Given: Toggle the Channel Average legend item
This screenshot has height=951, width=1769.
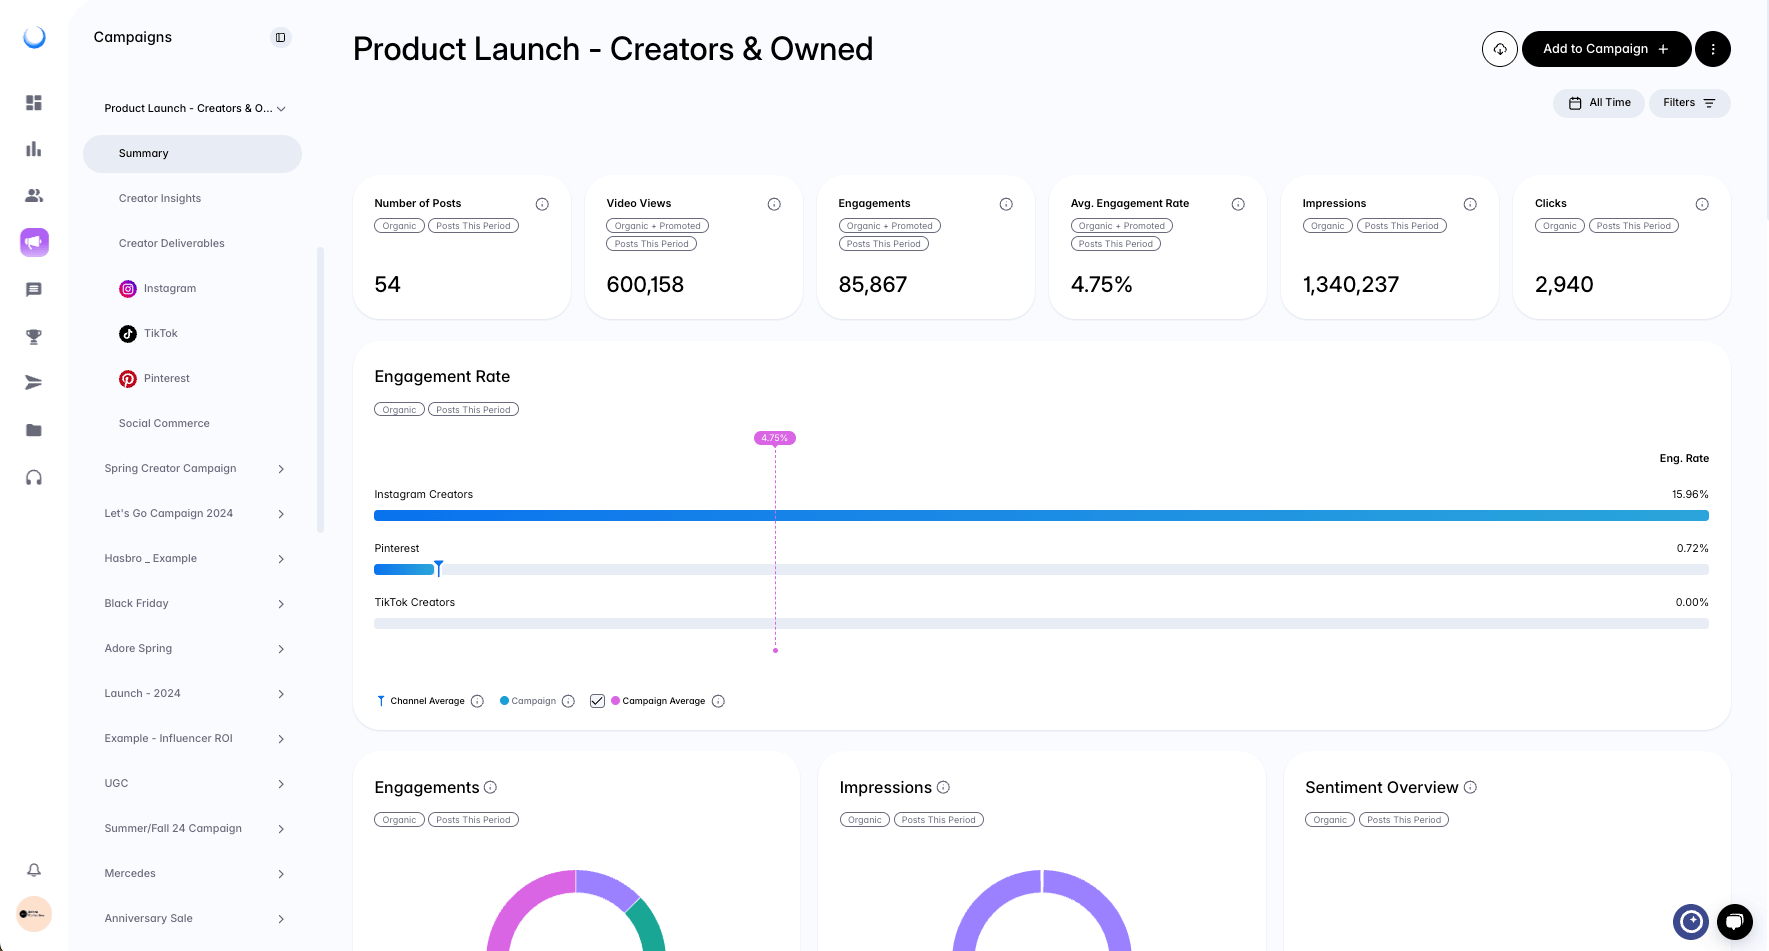Looking at the screenshot, I should coord(421,701).
